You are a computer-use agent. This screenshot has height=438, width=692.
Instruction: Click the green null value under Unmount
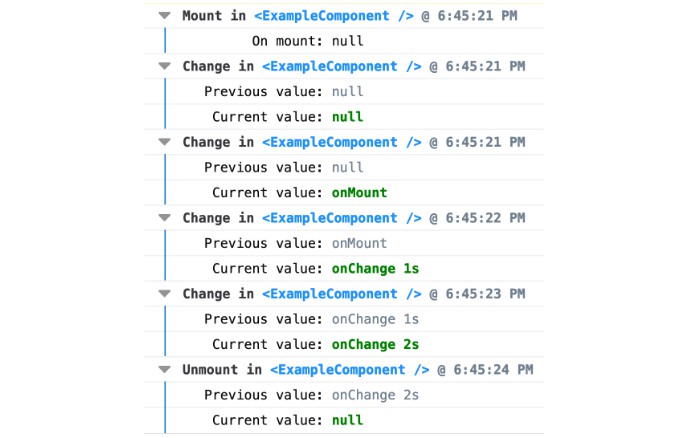point(347,420)
